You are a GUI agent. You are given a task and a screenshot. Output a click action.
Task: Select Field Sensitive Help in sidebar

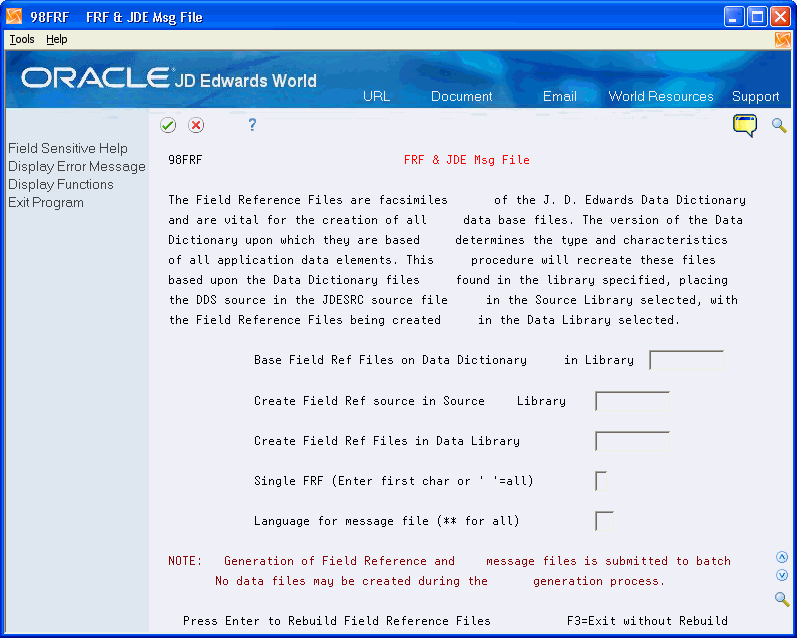point(68,148)
